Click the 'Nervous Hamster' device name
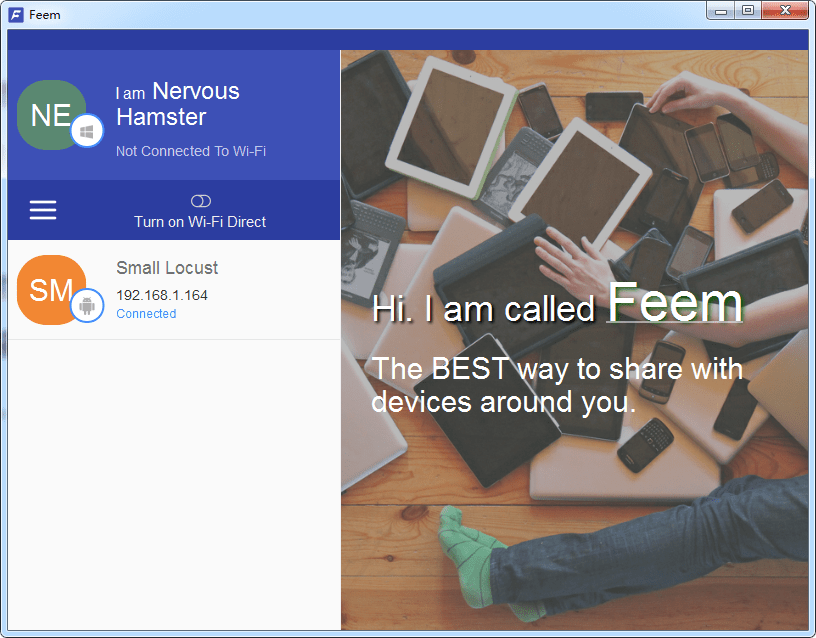 click(177, 104)
